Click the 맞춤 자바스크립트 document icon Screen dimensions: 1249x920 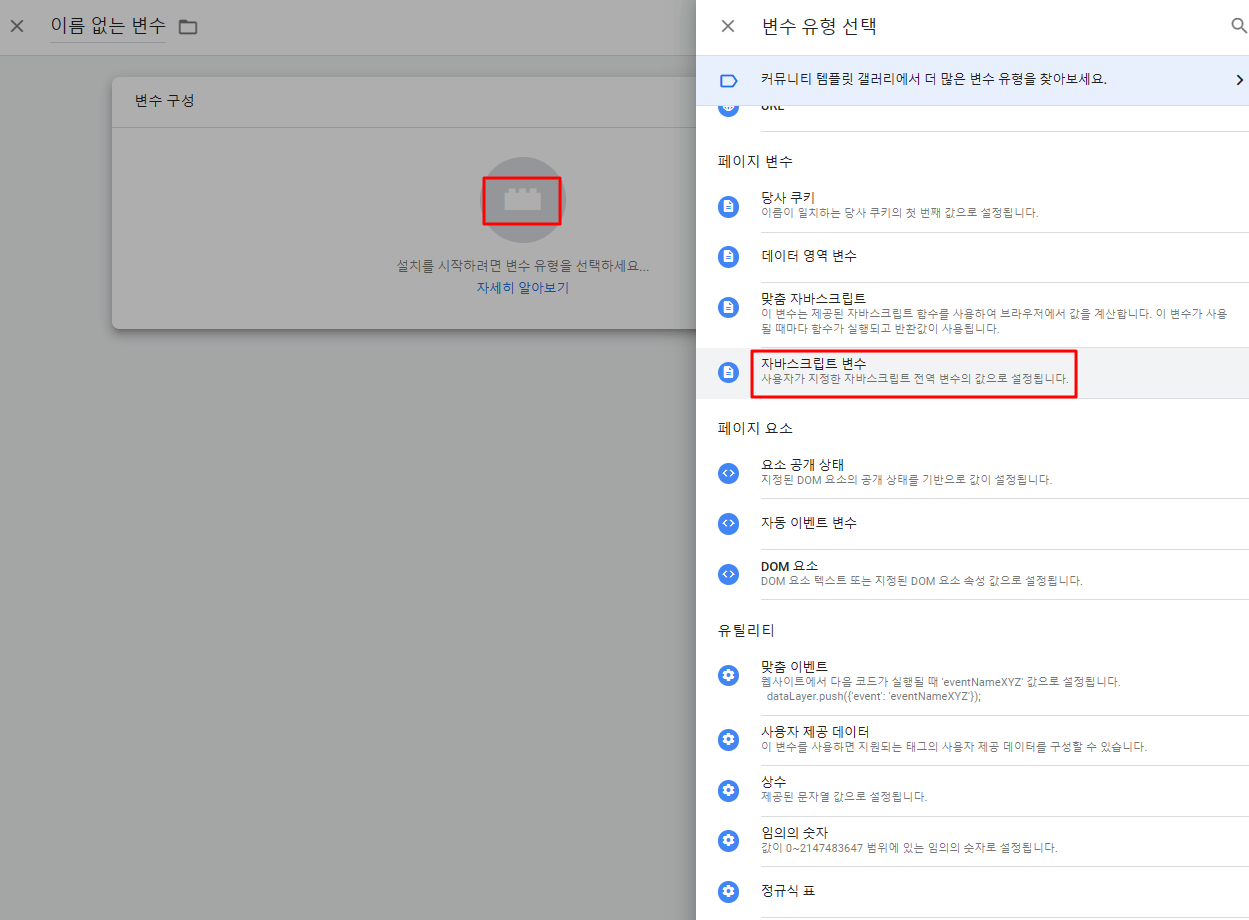click(x=728, y=306)
